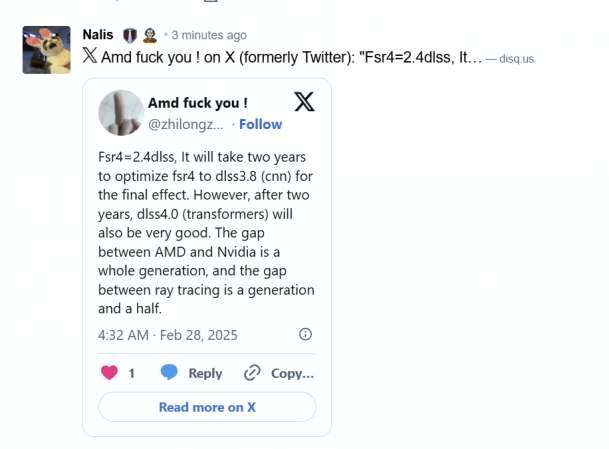This screenshot has height=449, width=609.
Task: Click the small X icon before comment link
Action: pyautogui.click(x=89, y=57)
